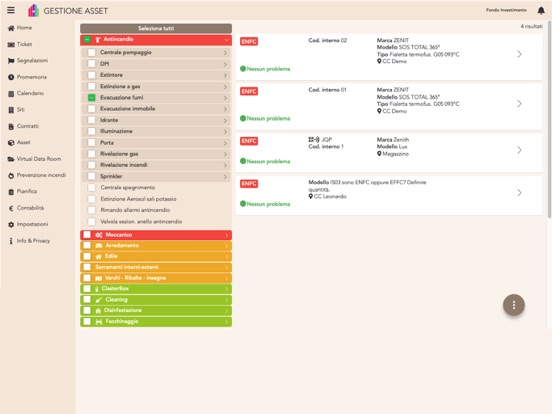Toggle the Antincendio category checkbox
Screen dimensions: 552x414
87,39
